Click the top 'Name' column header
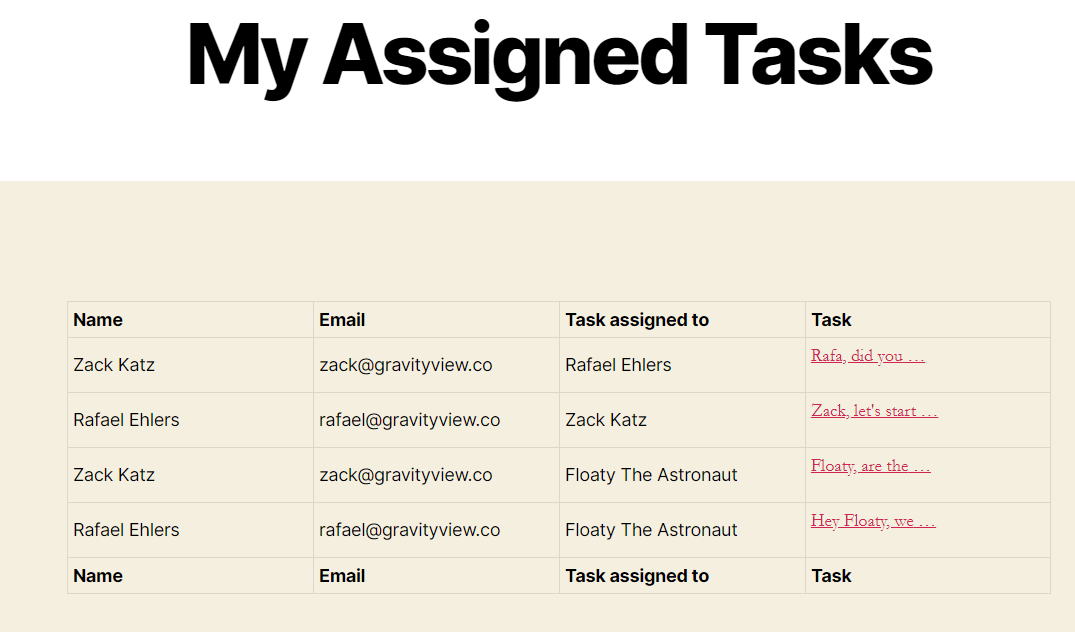The image size is (1075, 632). click(98, 320)
